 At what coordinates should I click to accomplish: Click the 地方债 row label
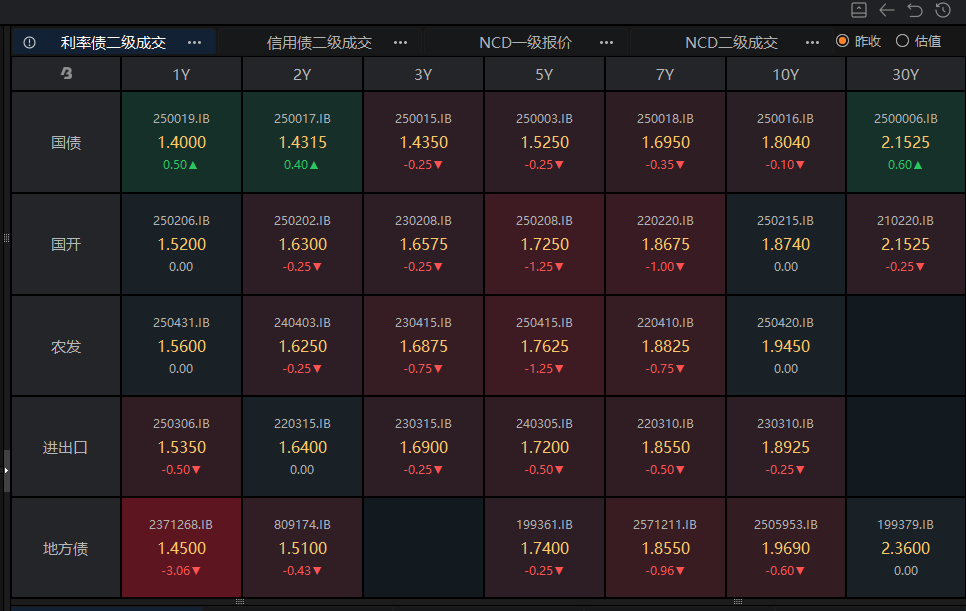click(66, 548)
